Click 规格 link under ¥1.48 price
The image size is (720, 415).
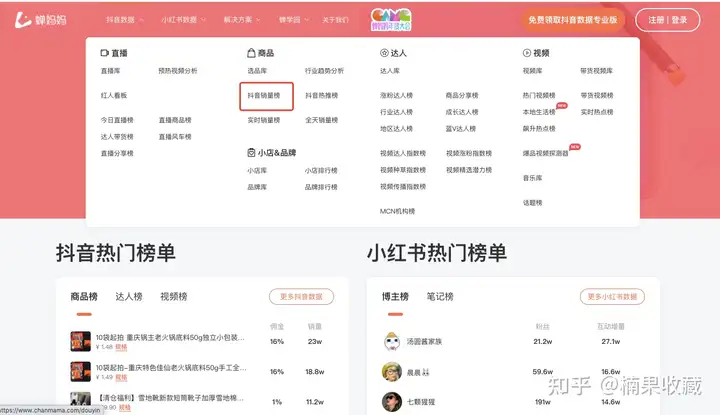pos(121,347)
